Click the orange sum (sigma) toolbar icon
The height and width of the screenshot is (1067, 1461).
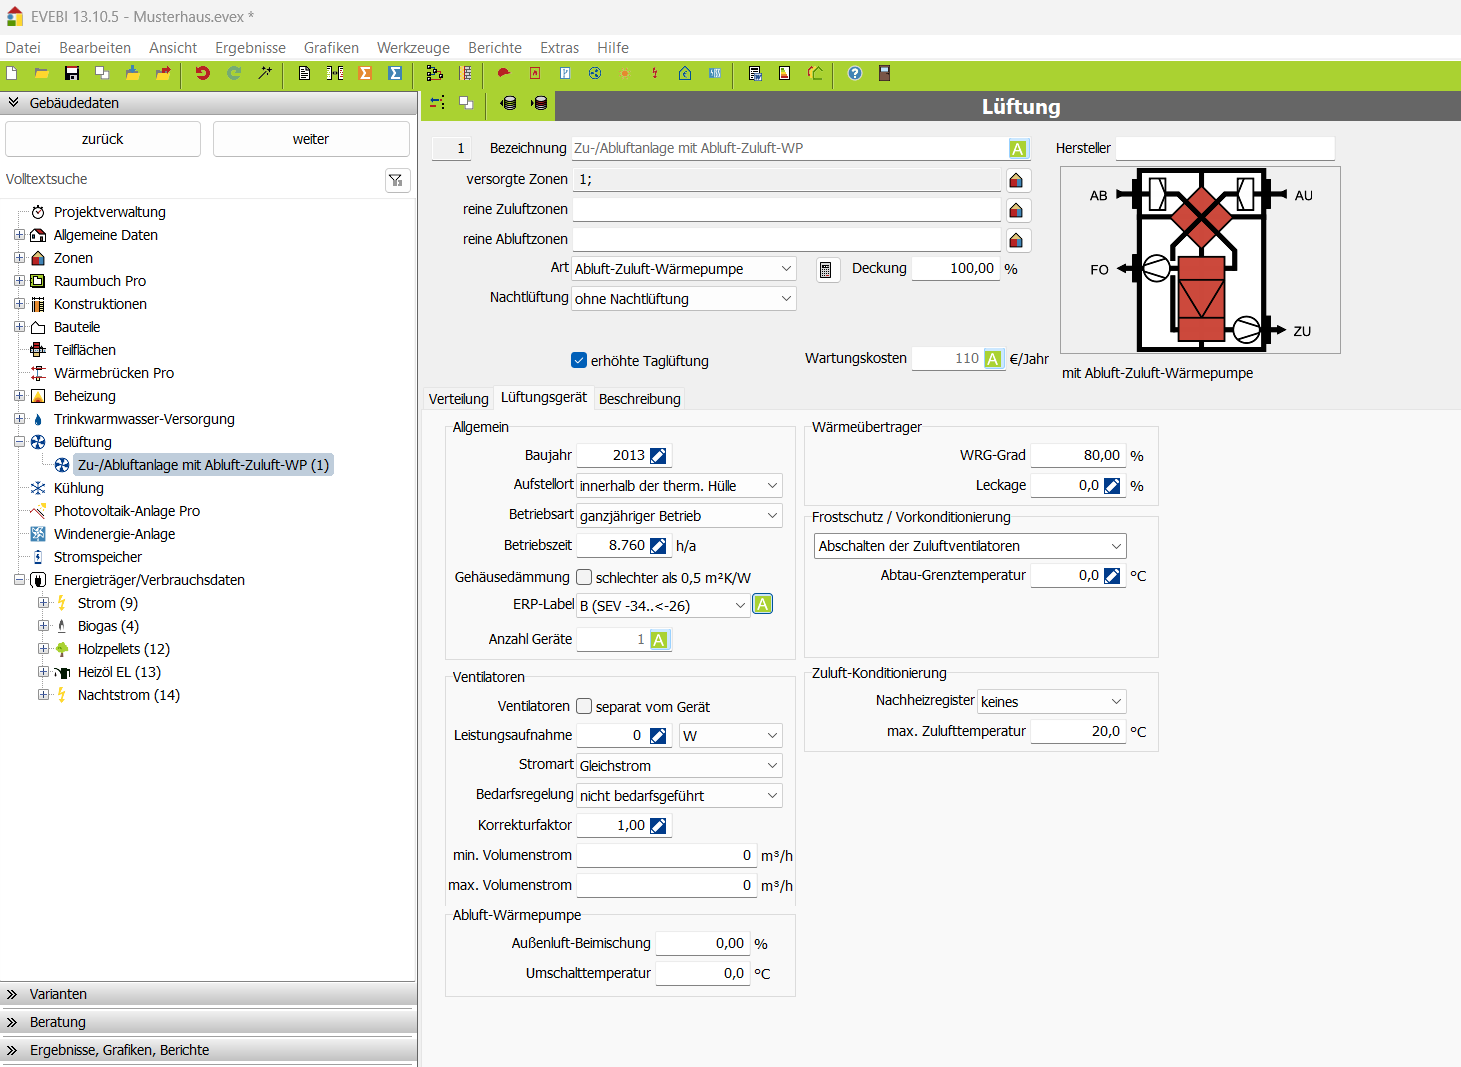[365, 73]
